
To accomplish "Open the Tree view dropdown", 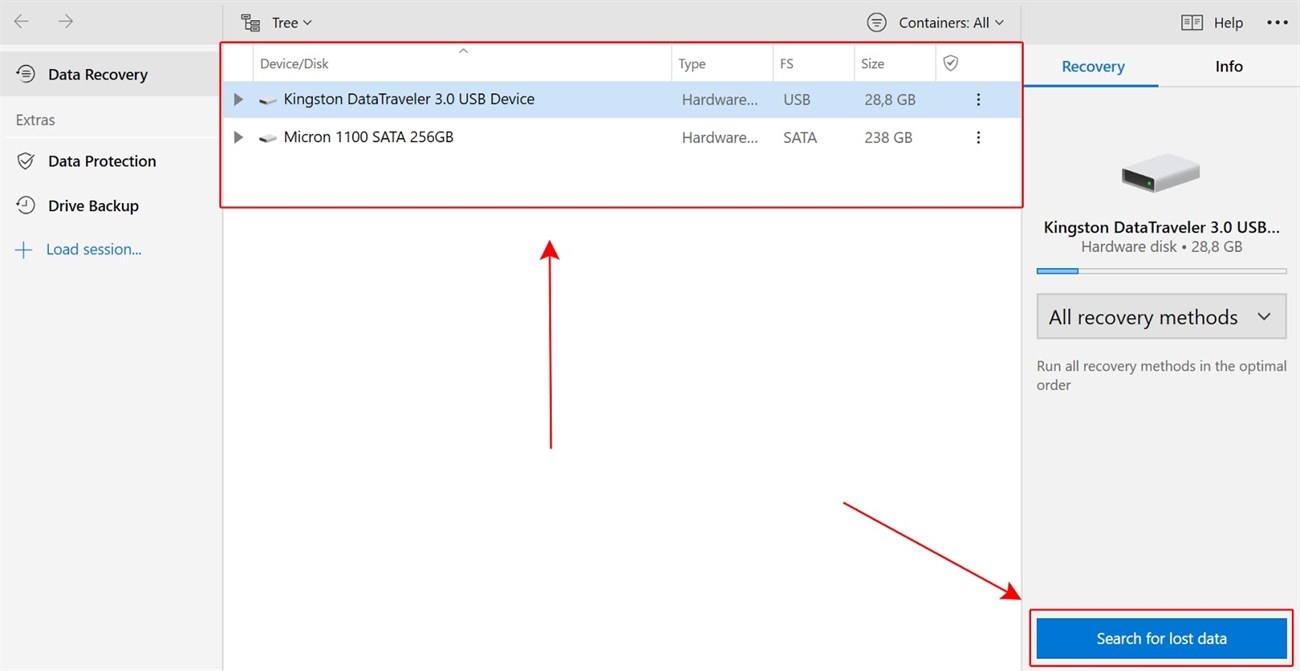I will tap(277, 22).
